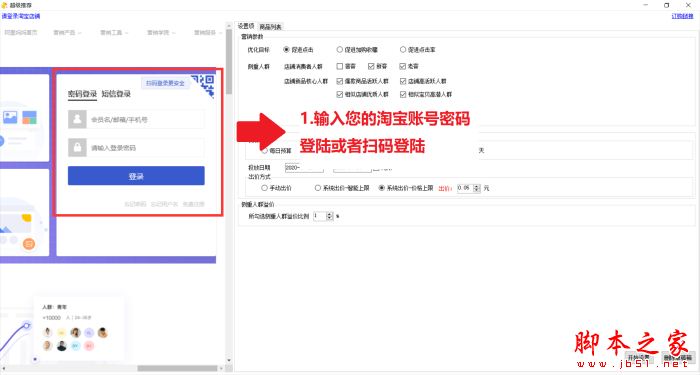
Task: Click the browser pane scroll-down arrow
Action: click(x=229, y=360)
